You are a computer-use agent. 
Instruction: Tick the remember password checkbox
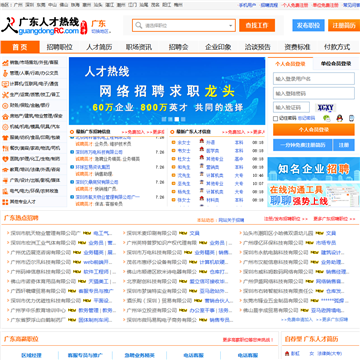tap(275, 119)
